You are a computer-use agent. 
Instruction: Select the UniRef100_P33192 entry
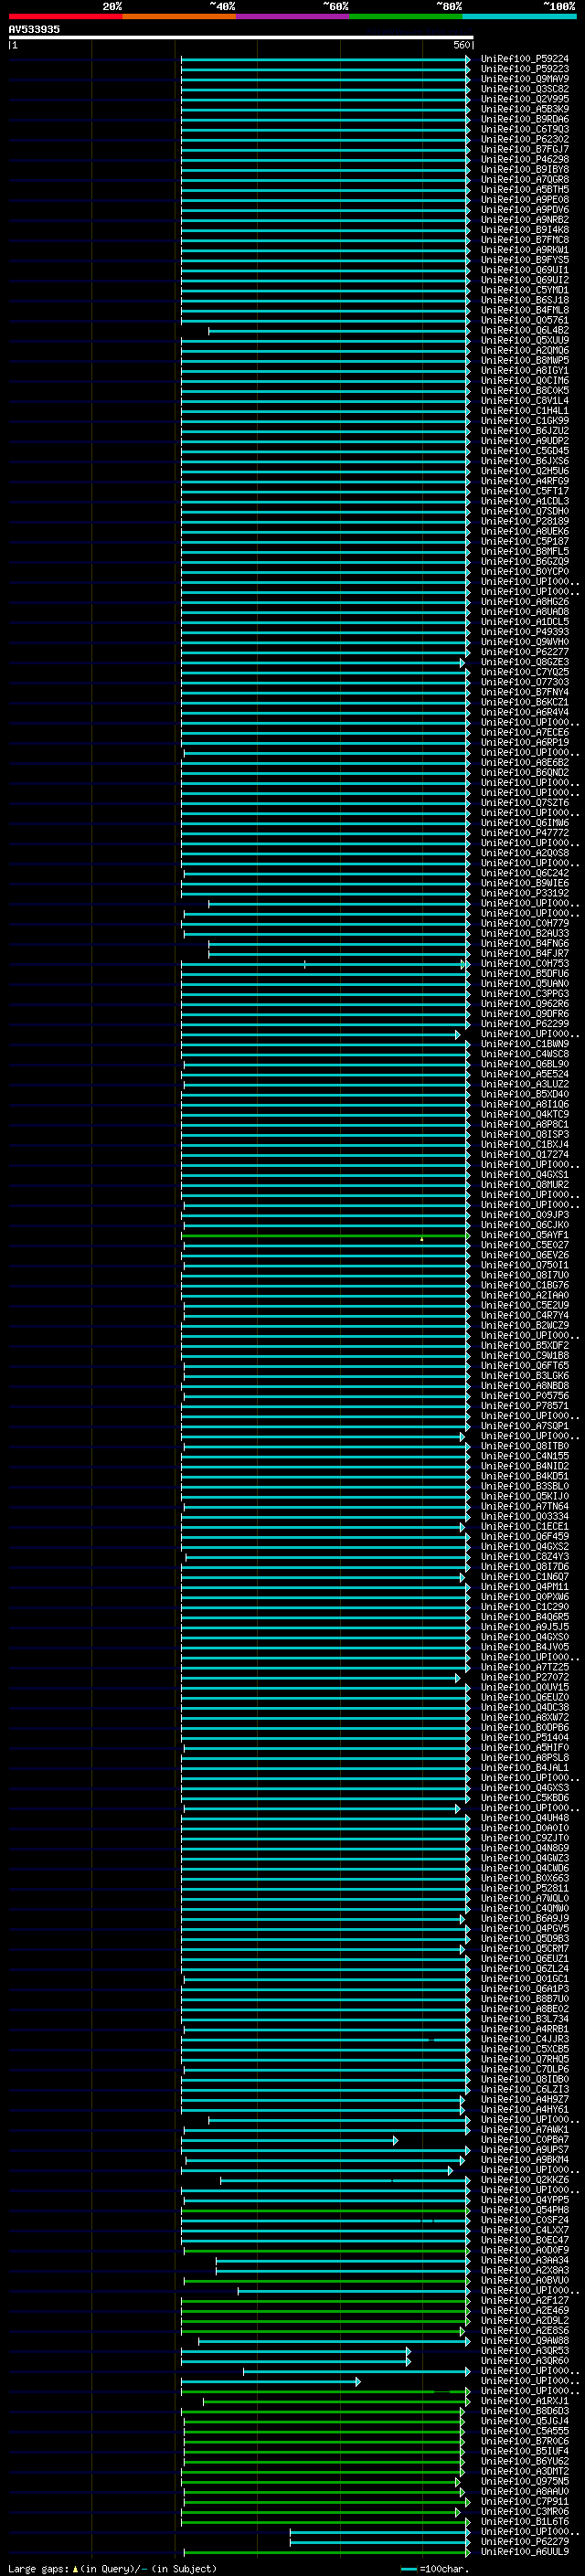(524, 893)
